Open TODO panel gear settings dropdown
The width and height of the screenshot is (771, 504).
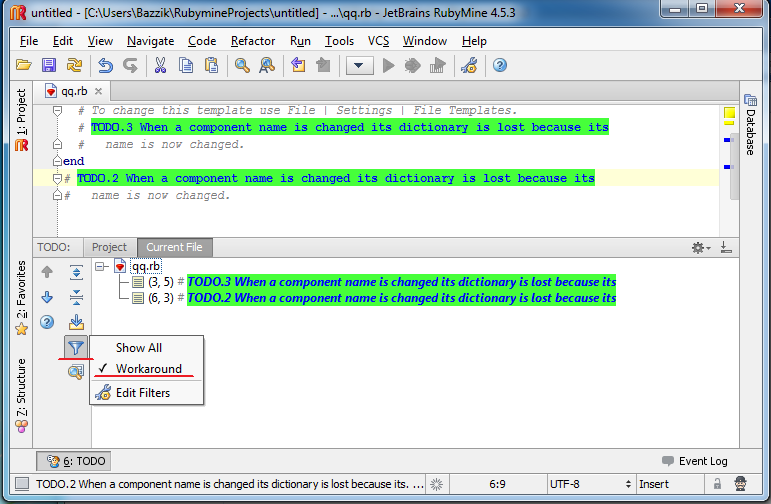pos(701,248)
